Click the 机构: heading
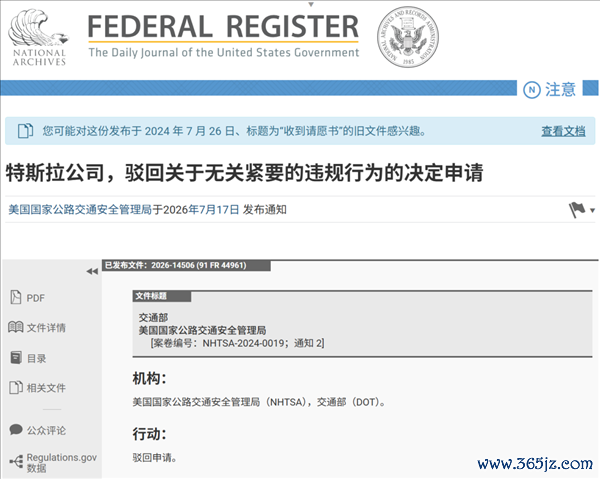Screen dimensions: 600x479 [150, 379]
